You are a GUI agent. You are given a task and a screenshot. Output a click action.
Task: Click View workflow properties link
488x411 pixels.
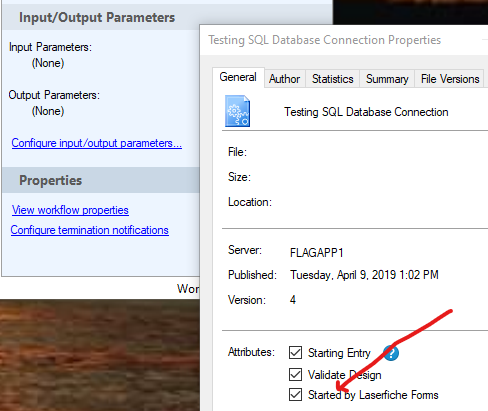point(70,210)
